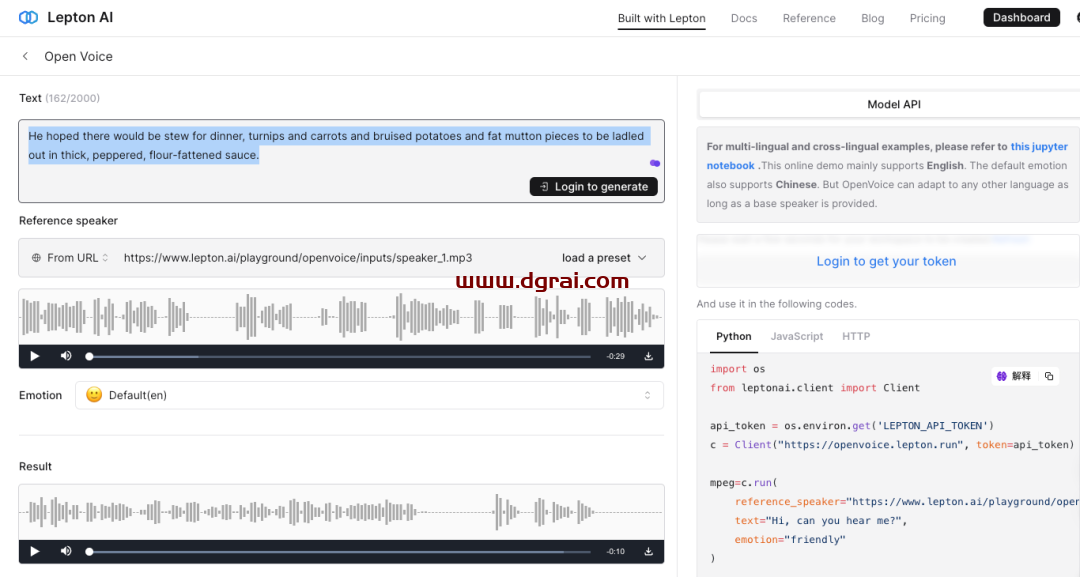Click the -0:10 remaining time label
This screenshot has height=577, width=1080.
[616, 552]
